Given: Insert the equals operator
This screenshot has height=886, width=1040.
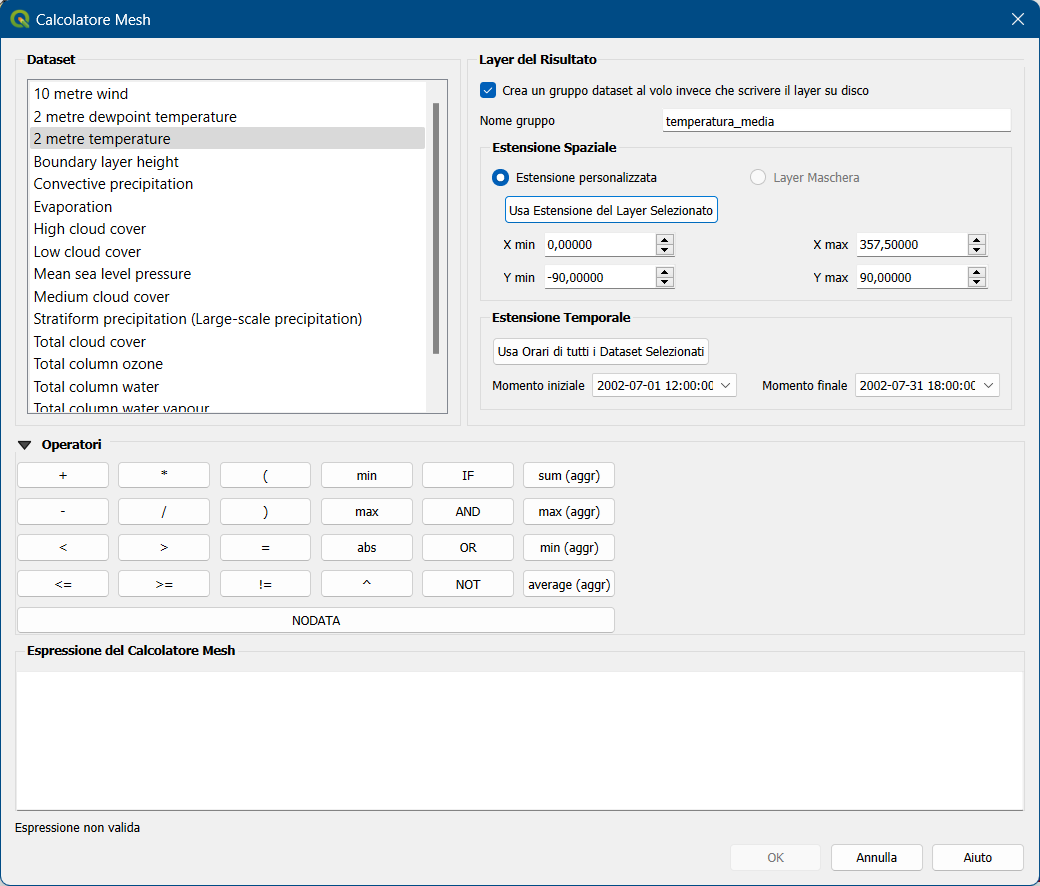Looking at the screenshot, I should coord(265,548).
